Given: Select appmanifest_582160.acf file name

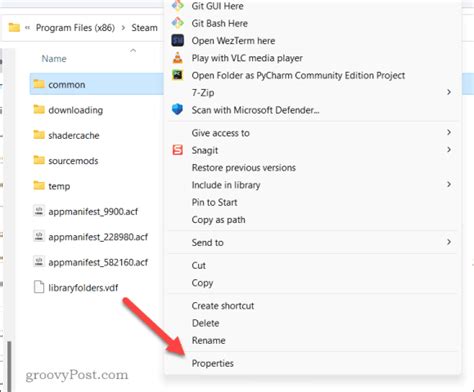Looking at the screenshot, I should click(98, 262).
